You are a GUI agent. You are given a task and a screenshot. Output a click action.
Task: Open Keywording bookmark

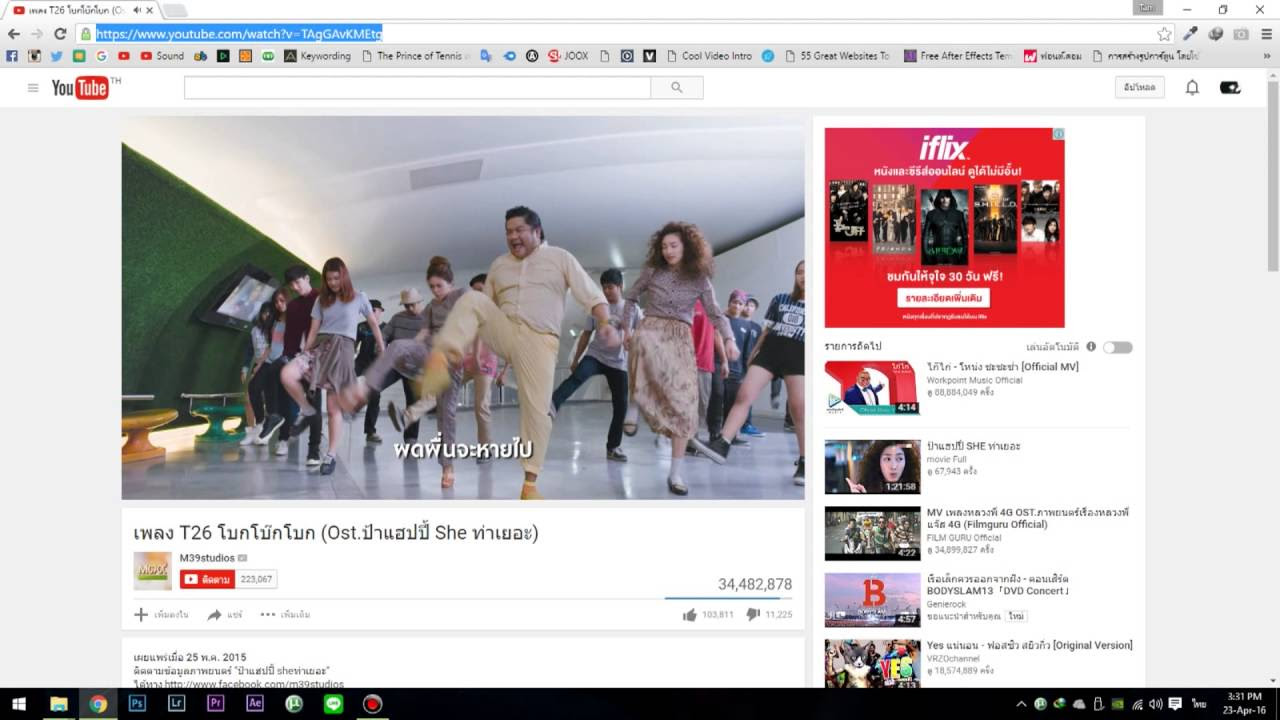point(318,56)
